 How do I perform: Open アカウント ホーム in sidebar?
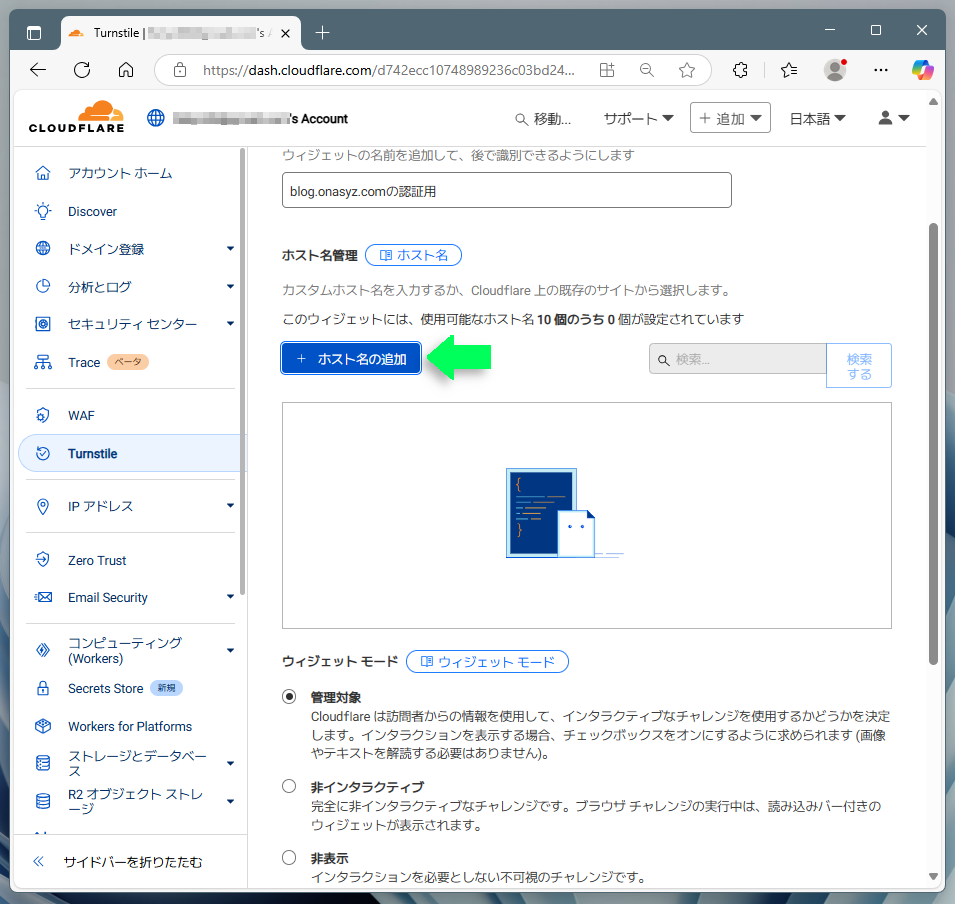pyautogui.click(x=120, y=173)
